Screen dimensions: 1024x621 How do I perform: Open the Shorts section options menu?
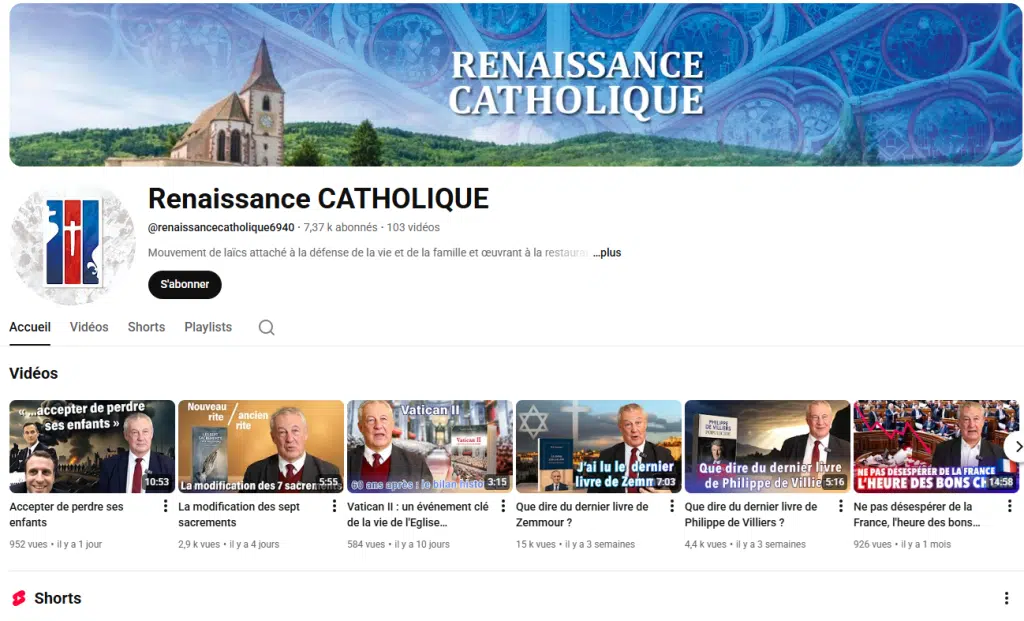pyautogui.click(x=1006, y=598)
